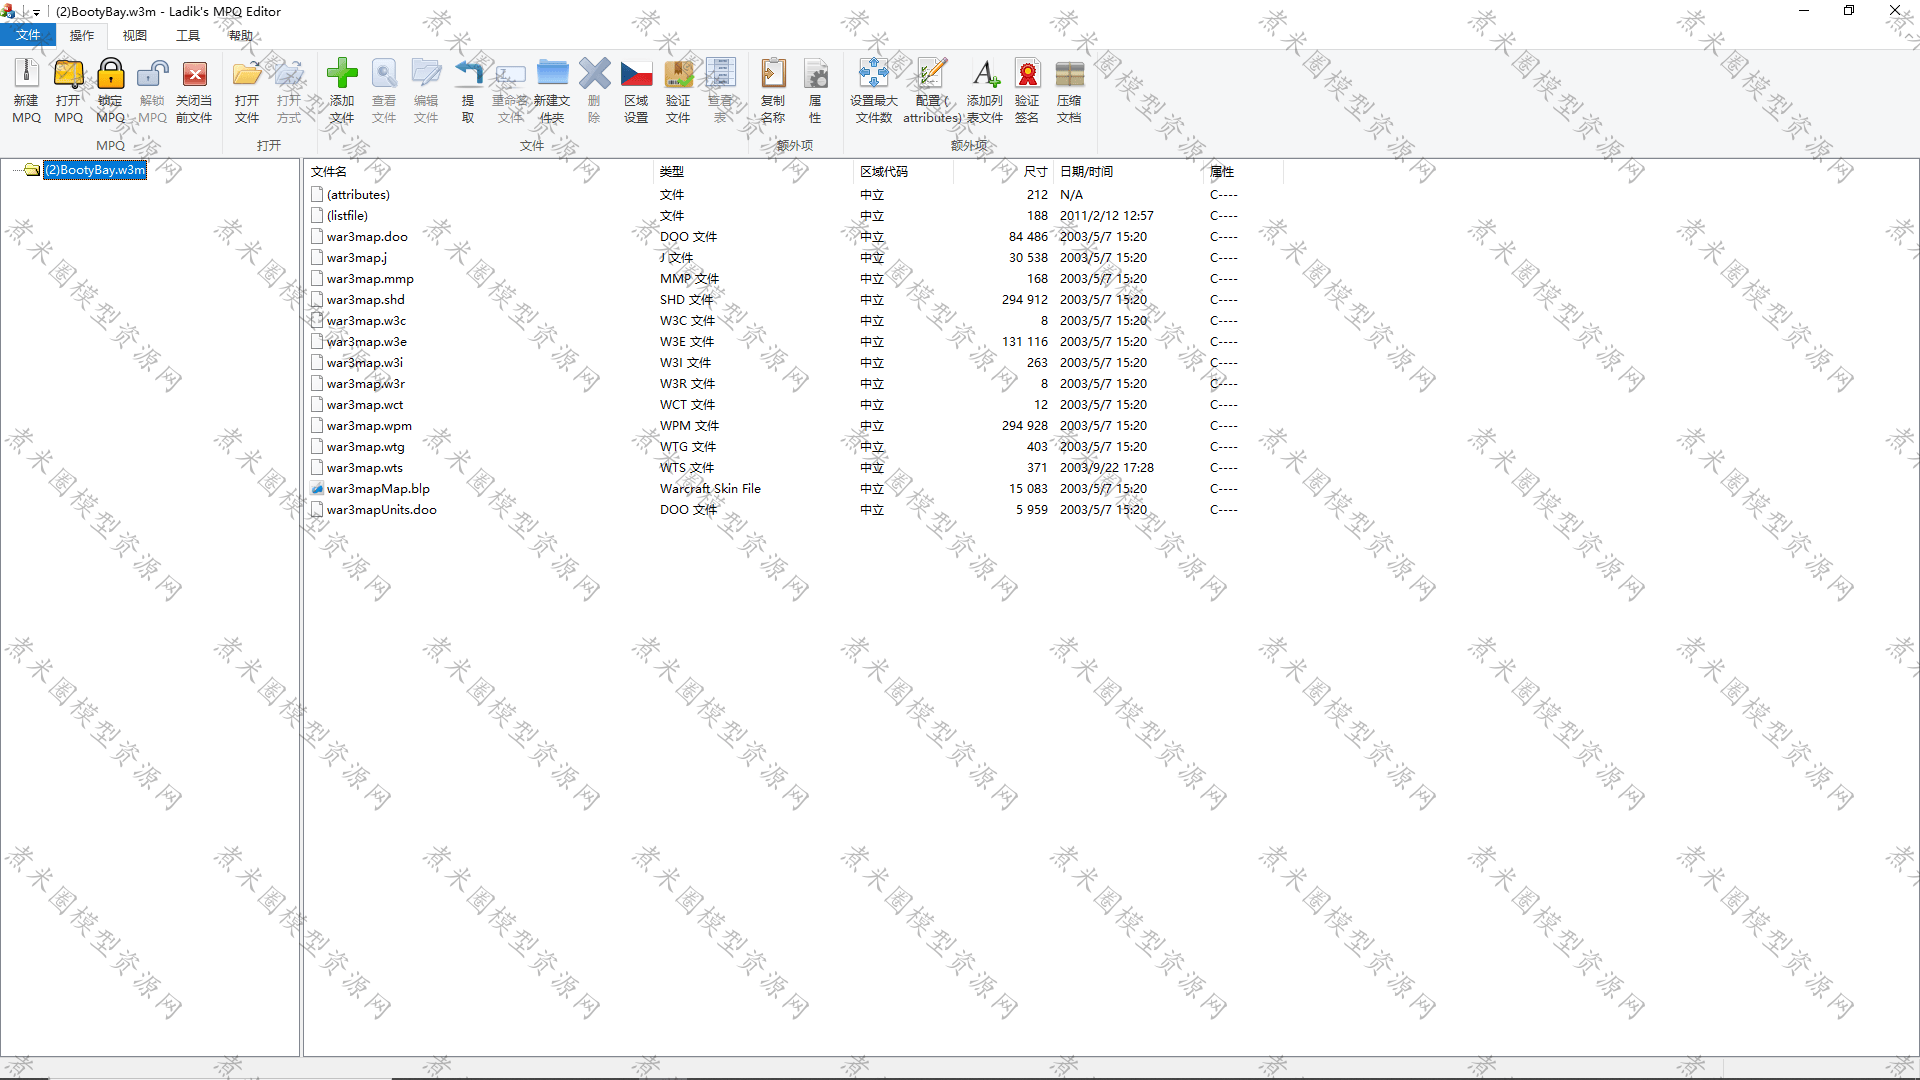Select the (2)BootyBay.w3m tree node
This screenshot has height=1080, width=1920.
tap(95, 170)
